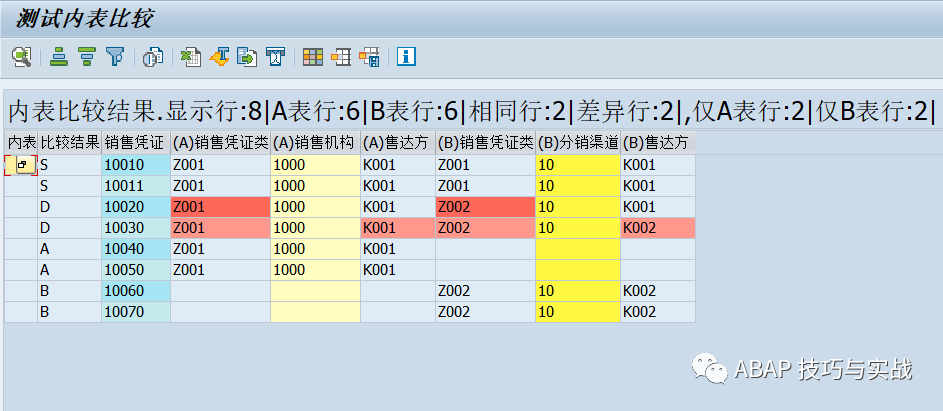The height and width of the screenshot is (411, 943).
Task: Click the (A) Z001 cell in row 10040
Action: coord(220,249)
